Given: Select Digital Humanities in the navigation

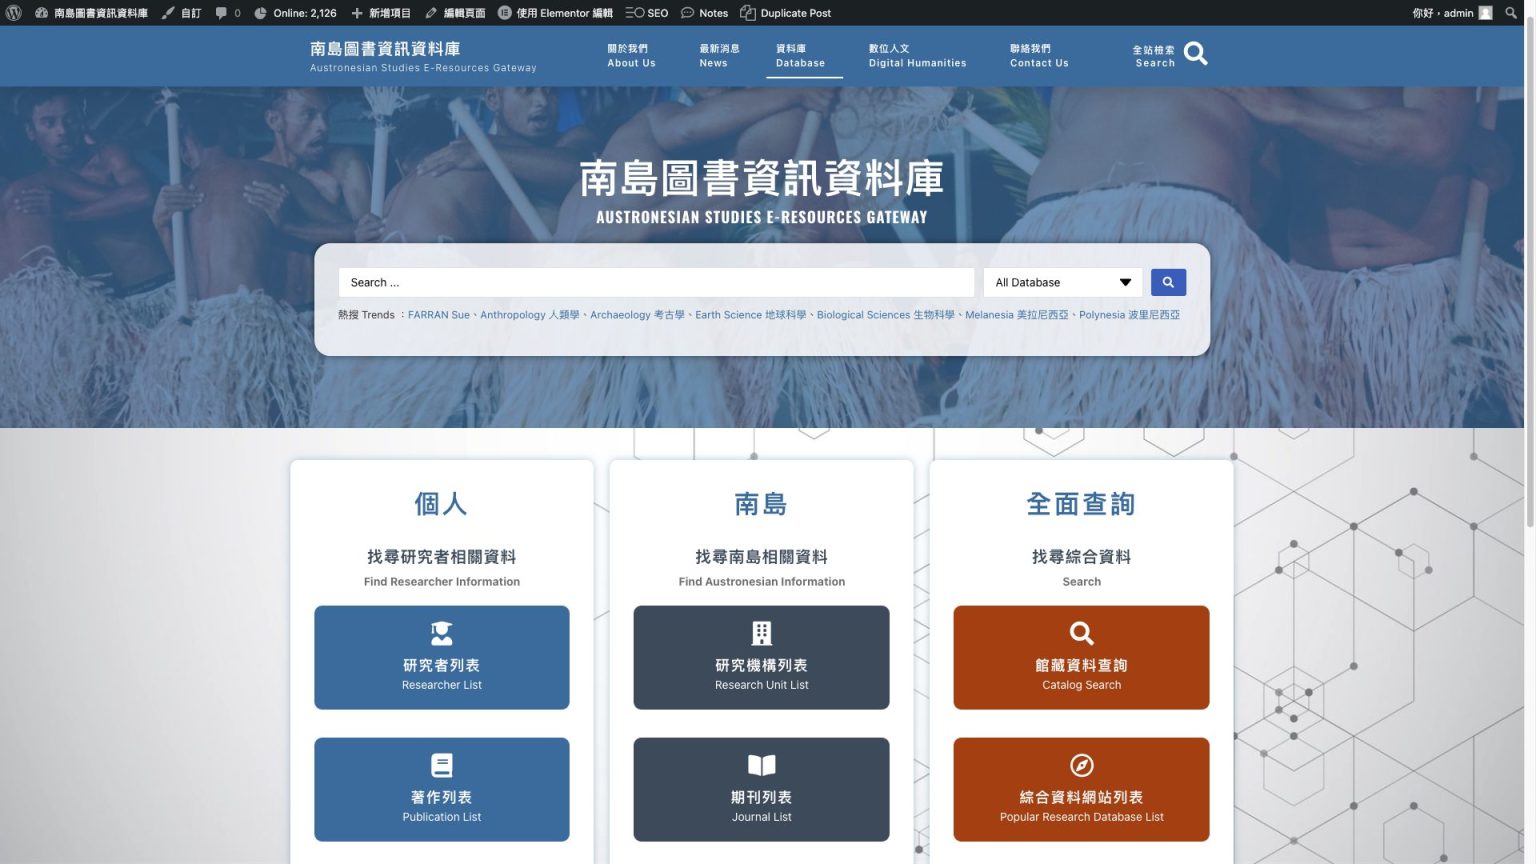Looking at the screenshot, I should [x=917, y=56].
